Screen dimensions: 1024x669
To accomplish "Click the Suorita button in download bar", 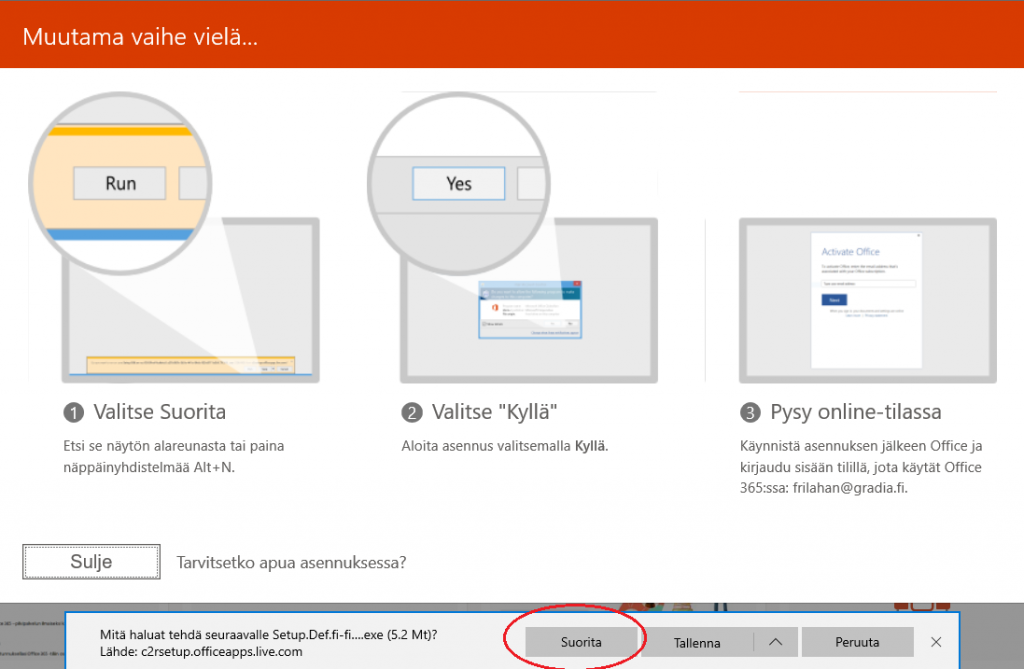I will point(581,642).
